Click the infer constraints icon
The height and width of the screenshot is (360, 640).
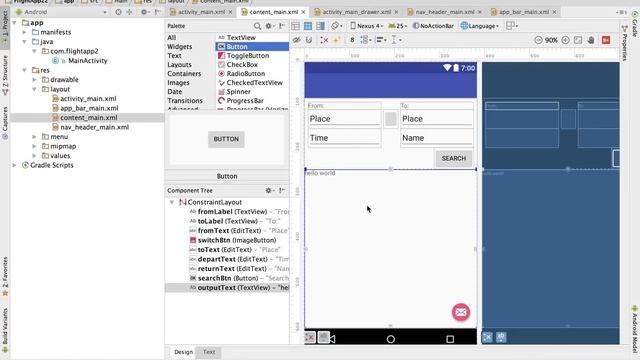tap(337, 40)
